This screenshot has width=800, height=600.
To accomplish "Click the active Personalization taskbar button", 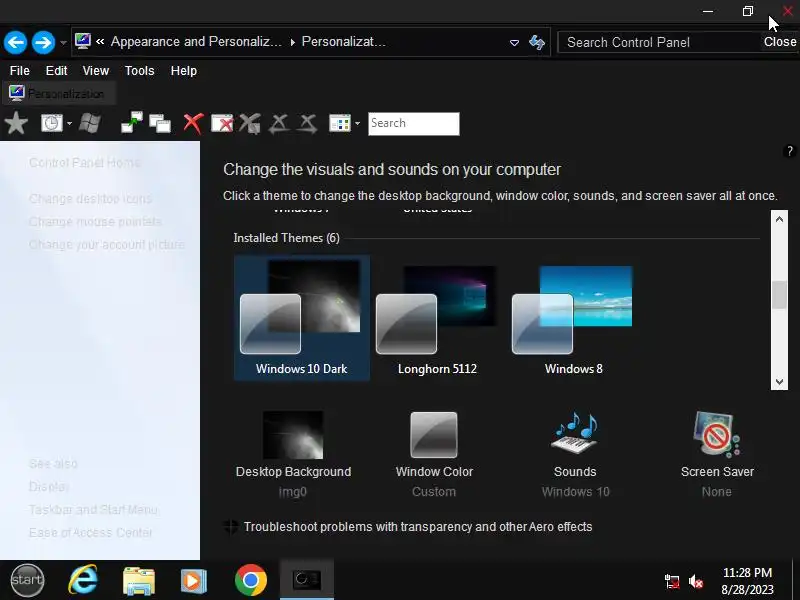I will pyautogui.click(x=307, y=580).
